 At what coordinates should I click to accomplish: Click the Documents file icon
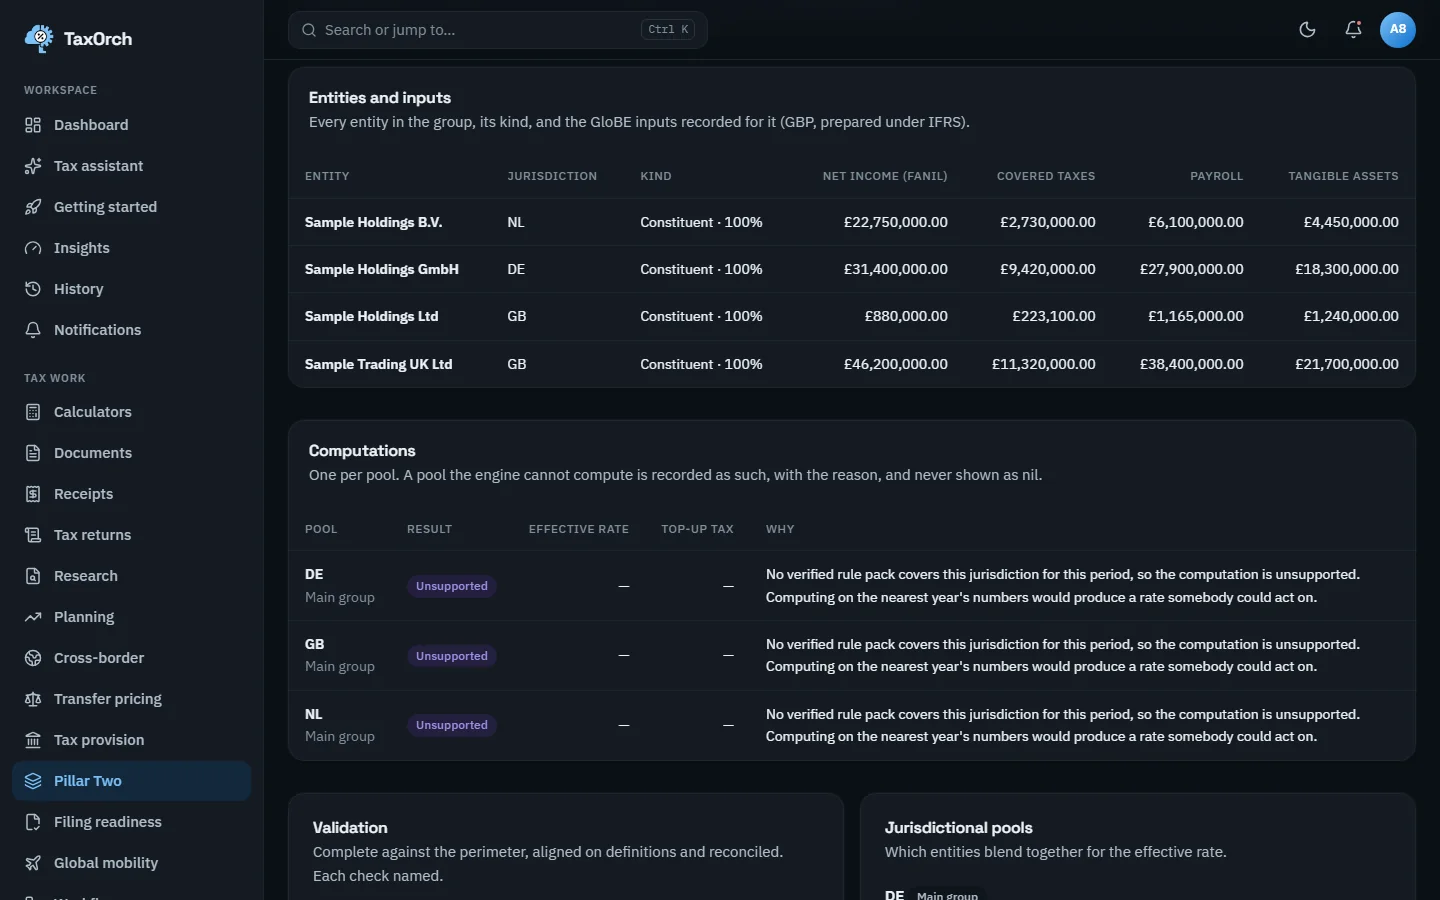tap(33, 453)
